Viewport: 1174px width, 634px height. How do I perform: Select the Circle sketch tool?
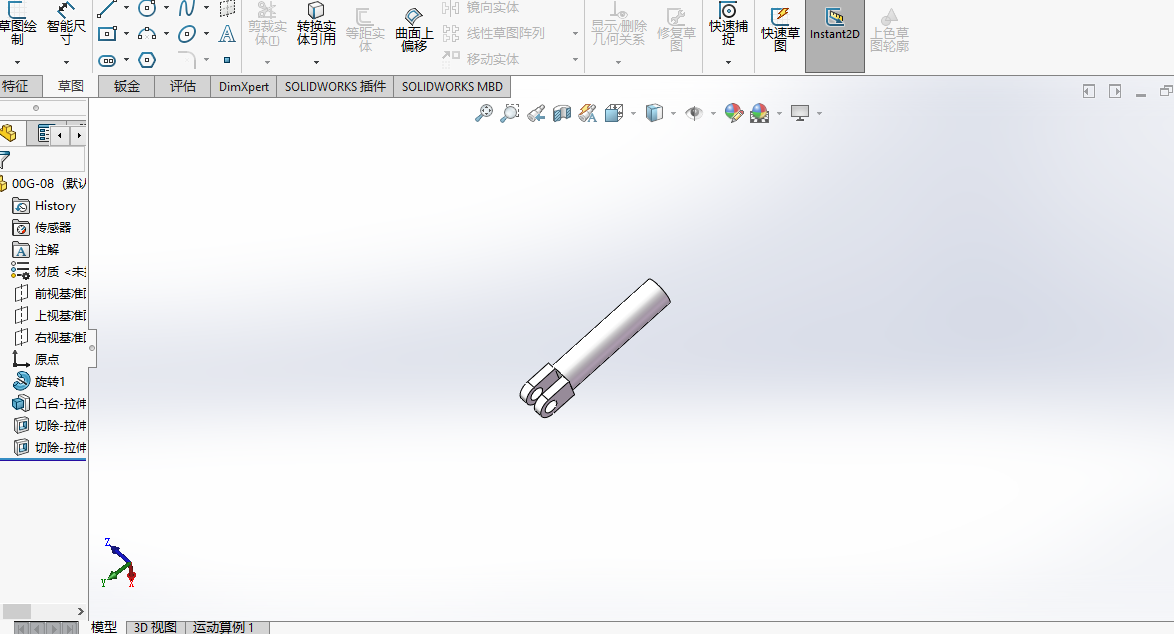[x=147, y=8]
